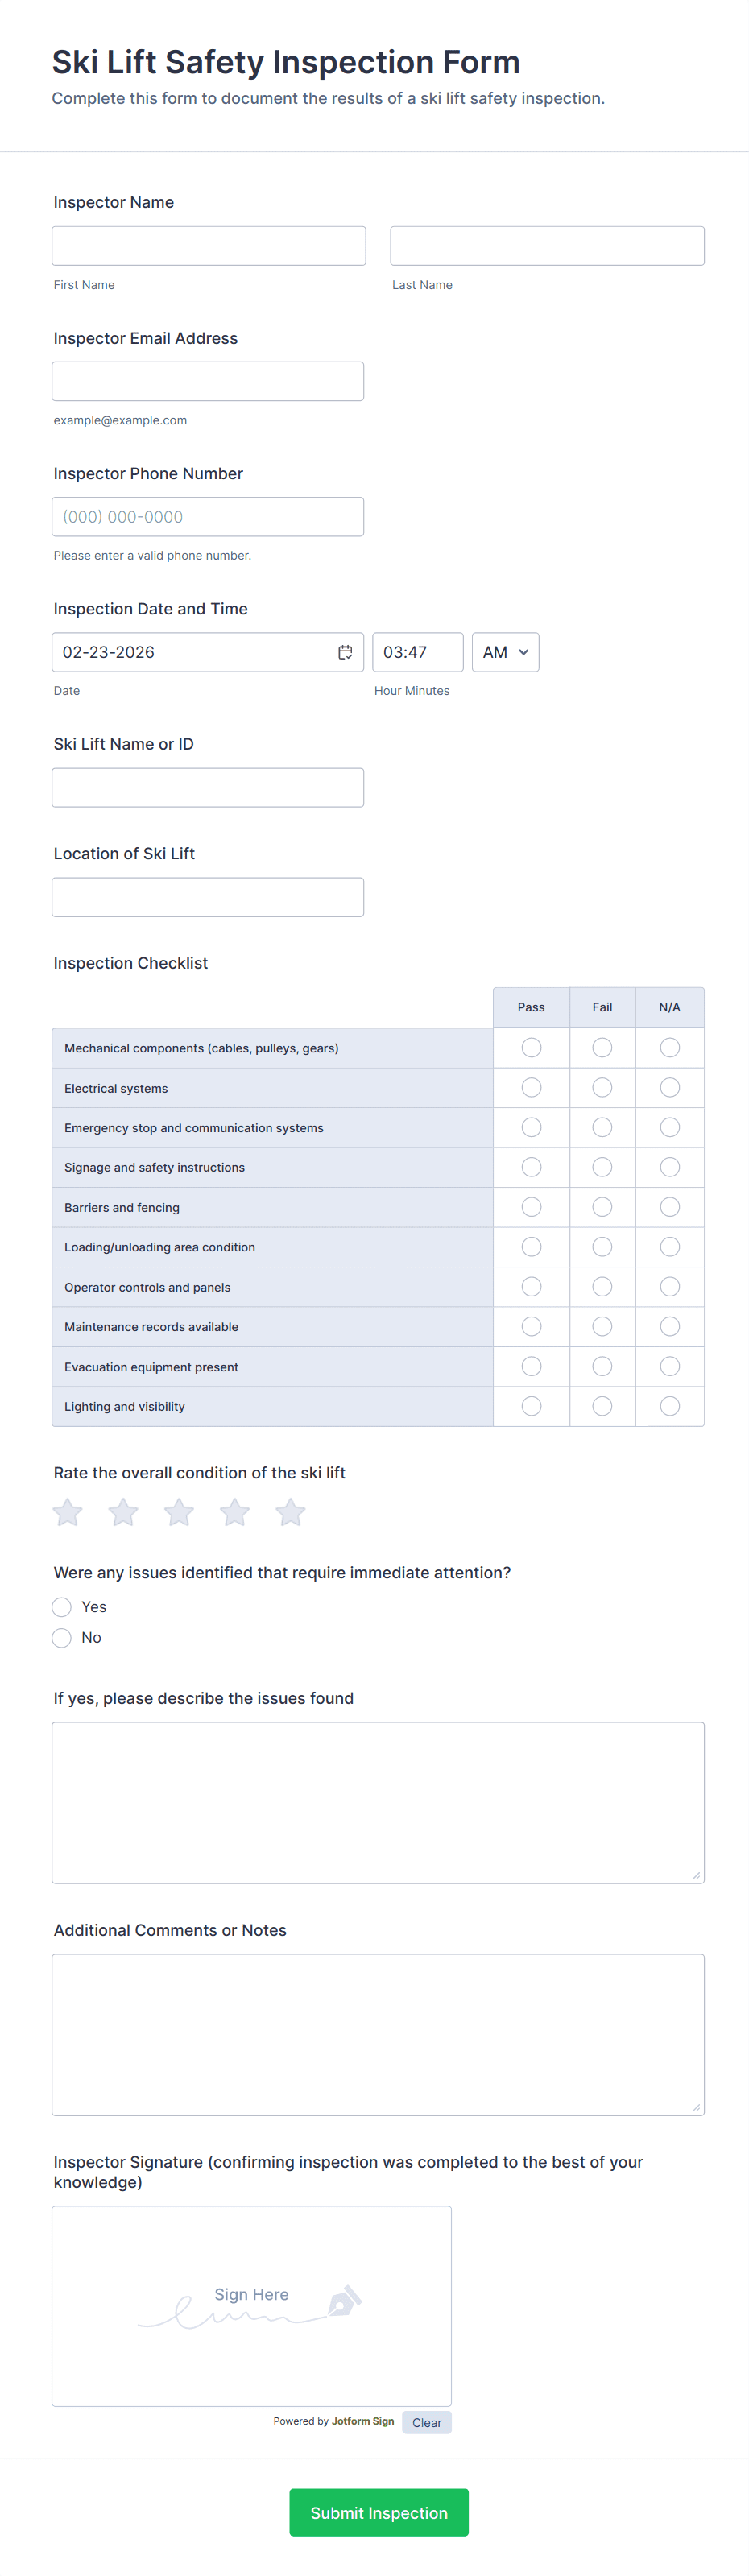Open the AM/PM dropdown
Screen dimensions: 749x2576
point(505,652)
